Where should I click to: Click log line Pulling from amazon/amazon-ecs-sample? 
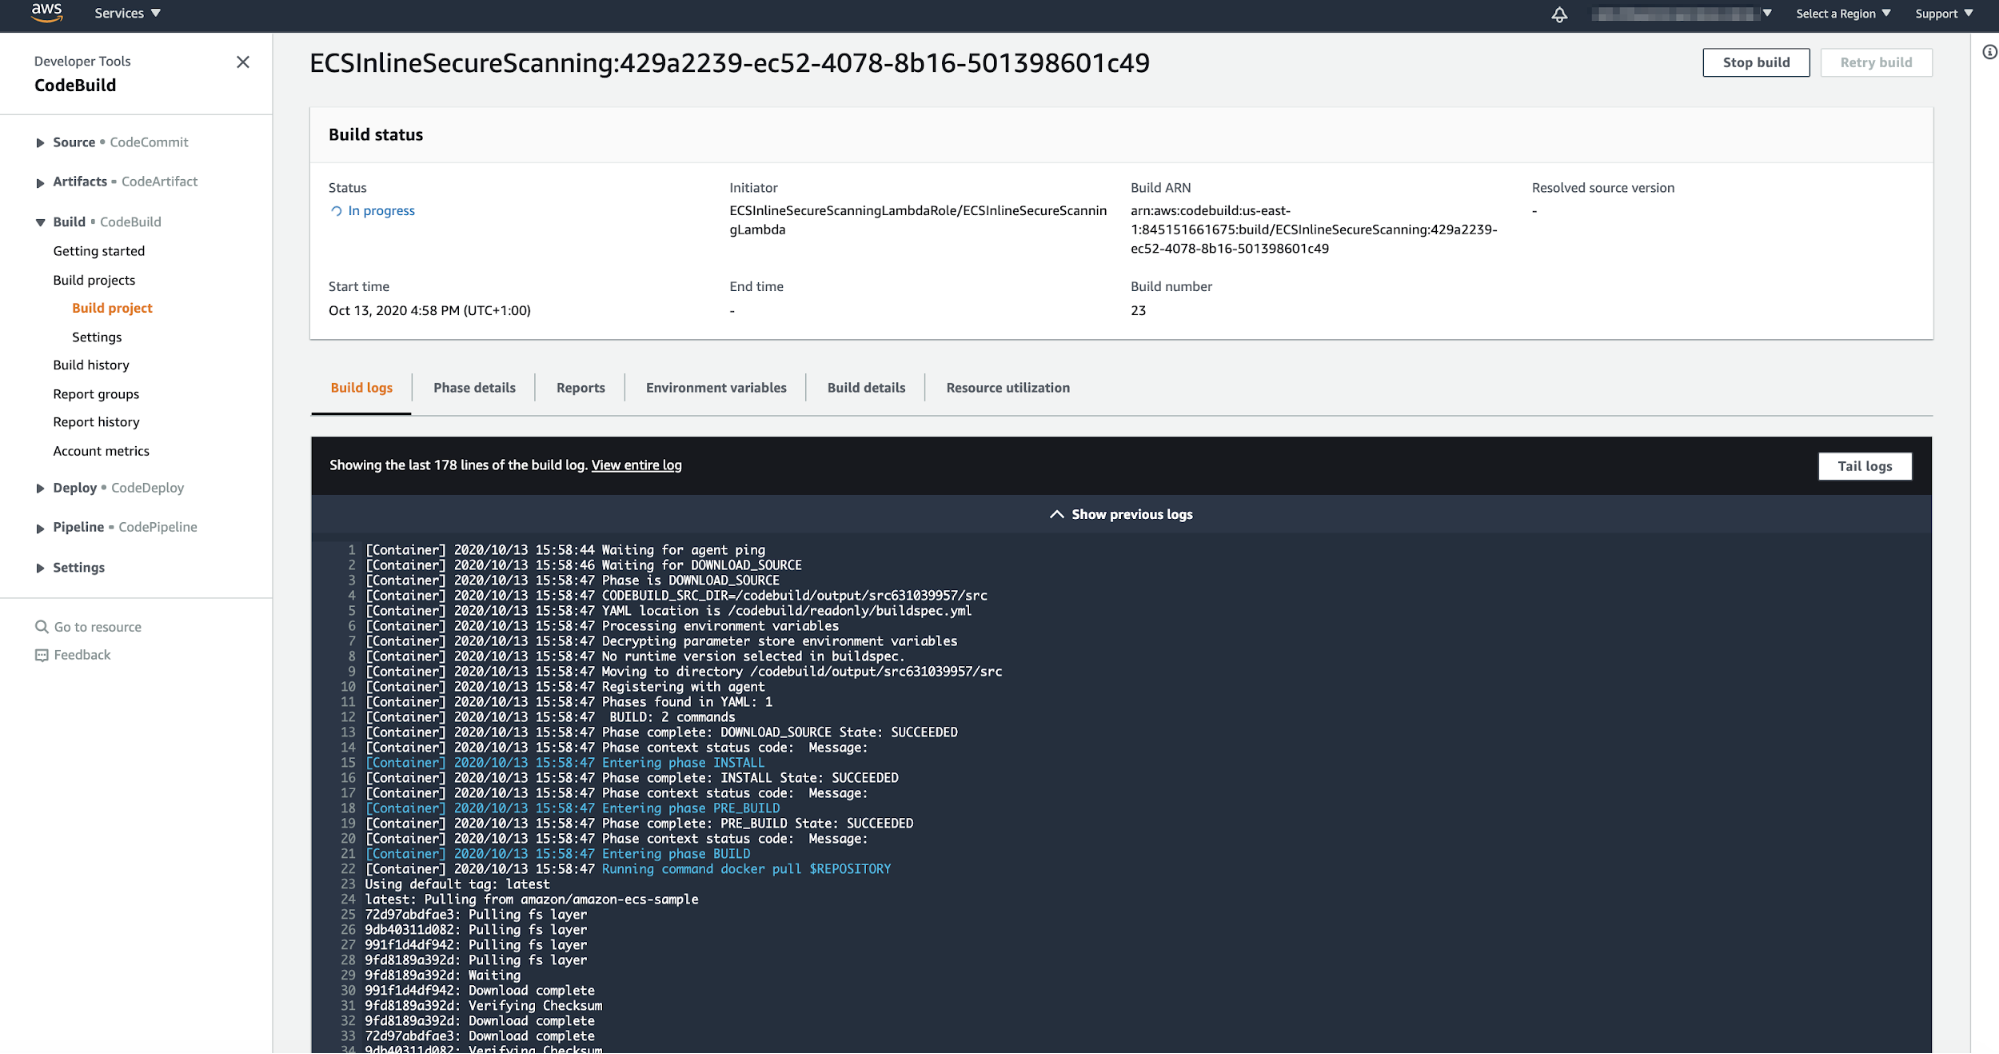531,899
